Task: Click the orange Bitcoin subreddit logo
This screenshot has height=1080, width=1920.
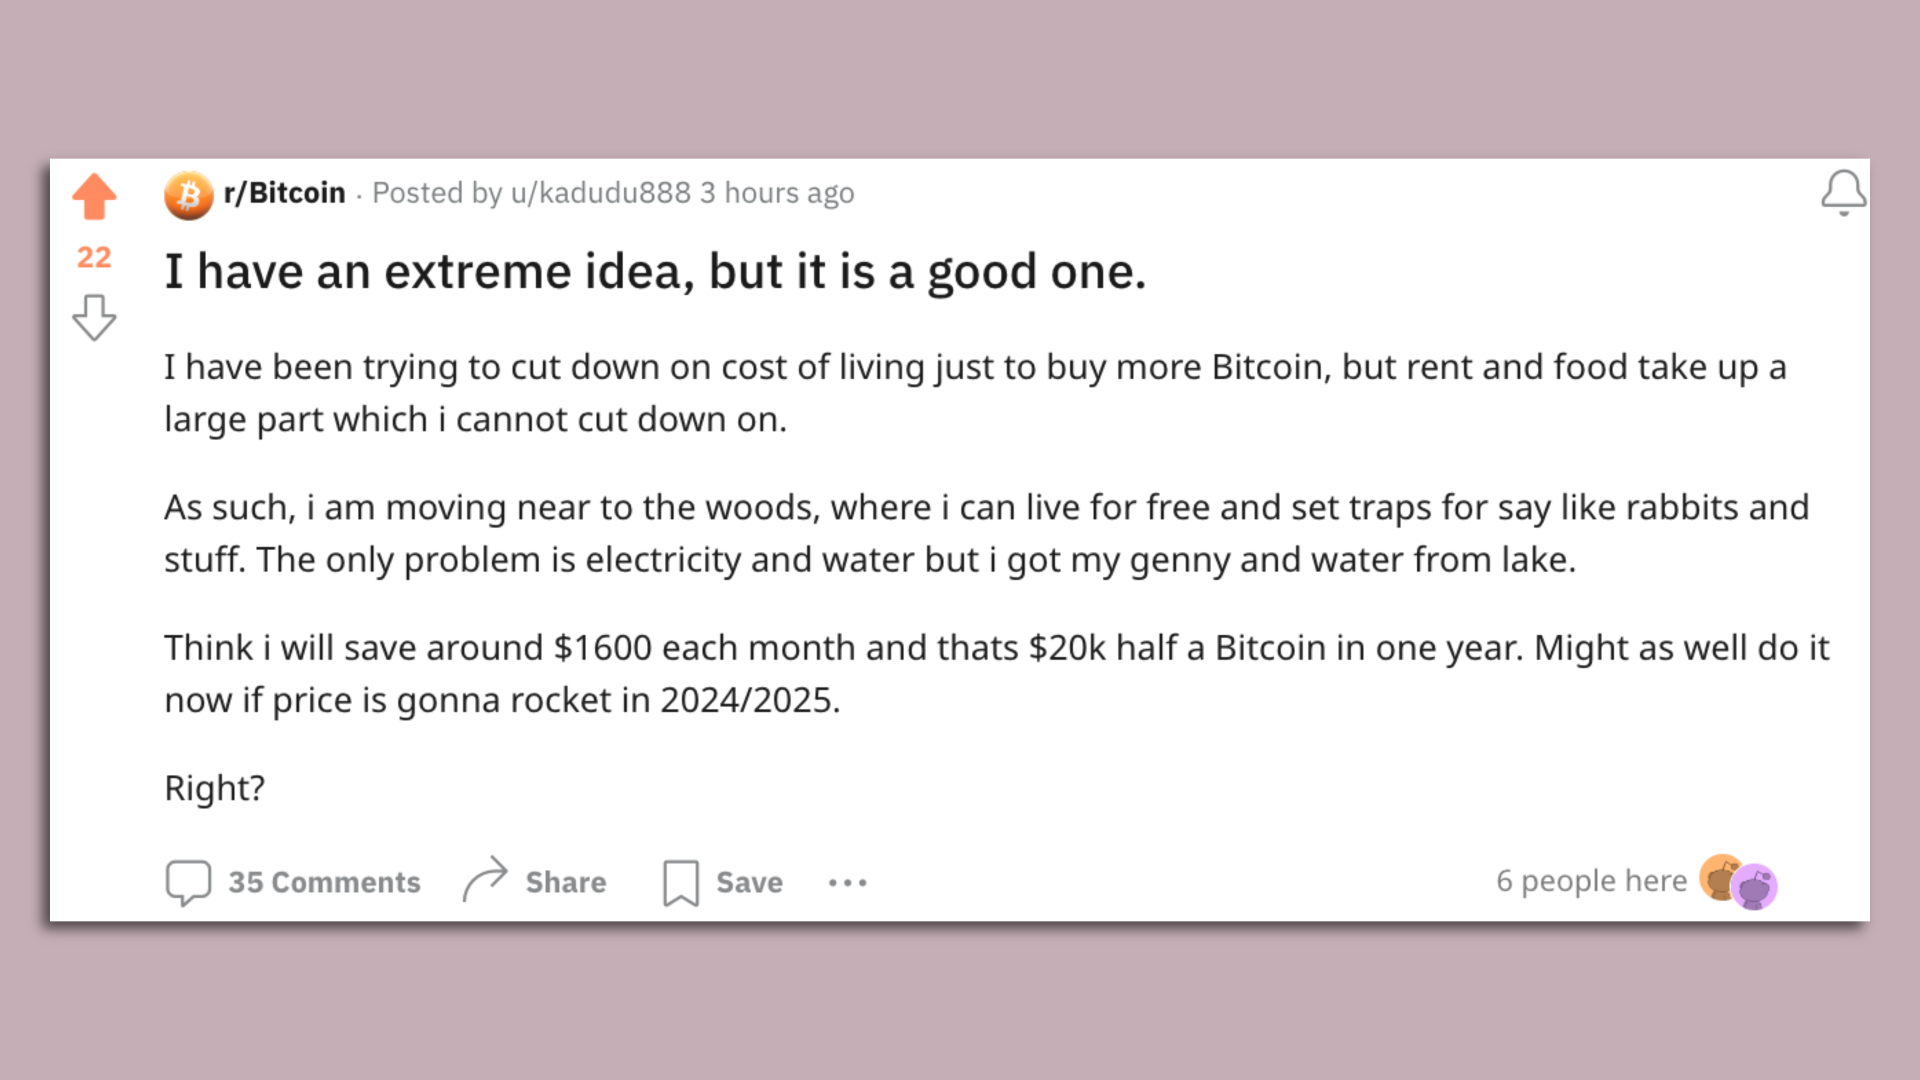Action: click(189, 195)
